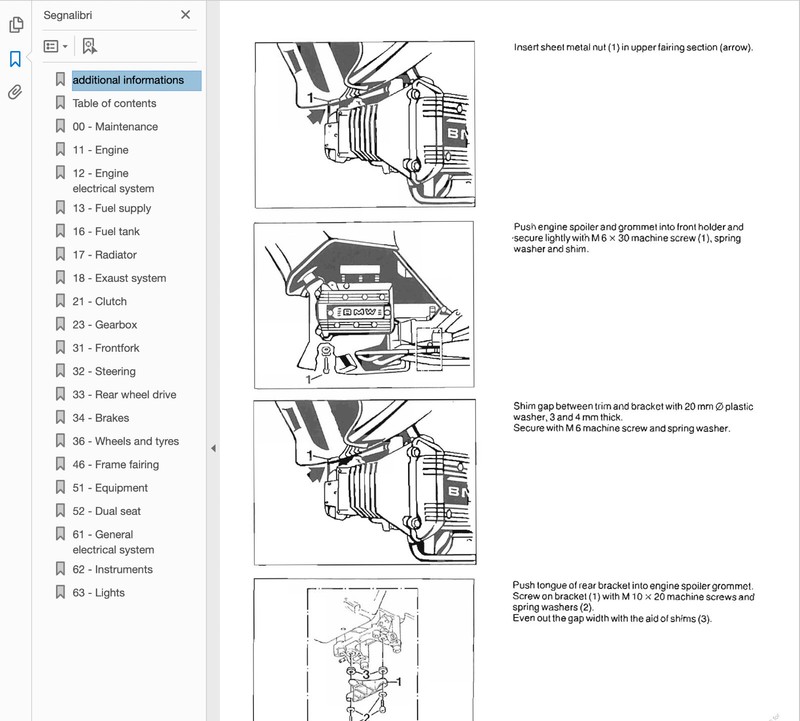Click bookmark icon beside '32 - Steering'
The height and width of the screenshot is (721, 800).
[60, 370]
